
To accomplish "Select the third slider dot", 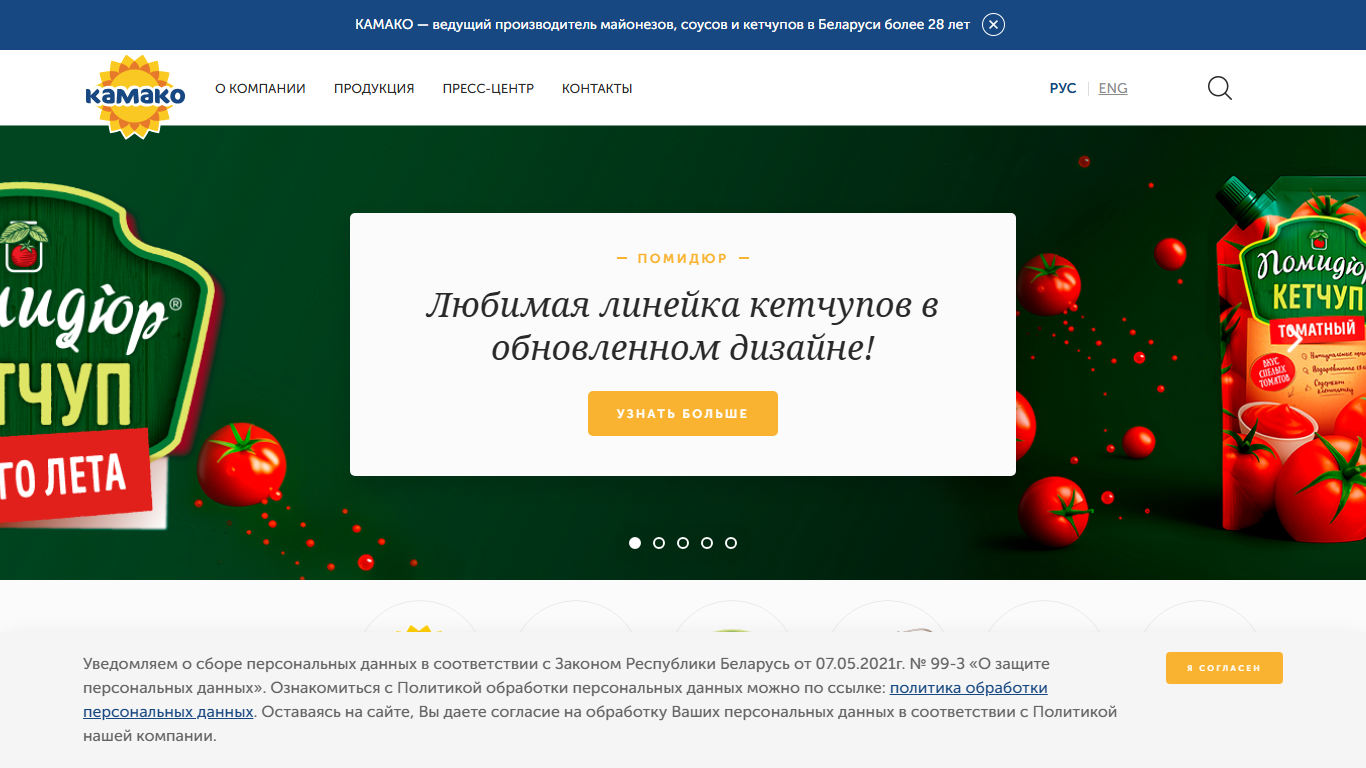I will pyautogui.click(x=683, y=543).
